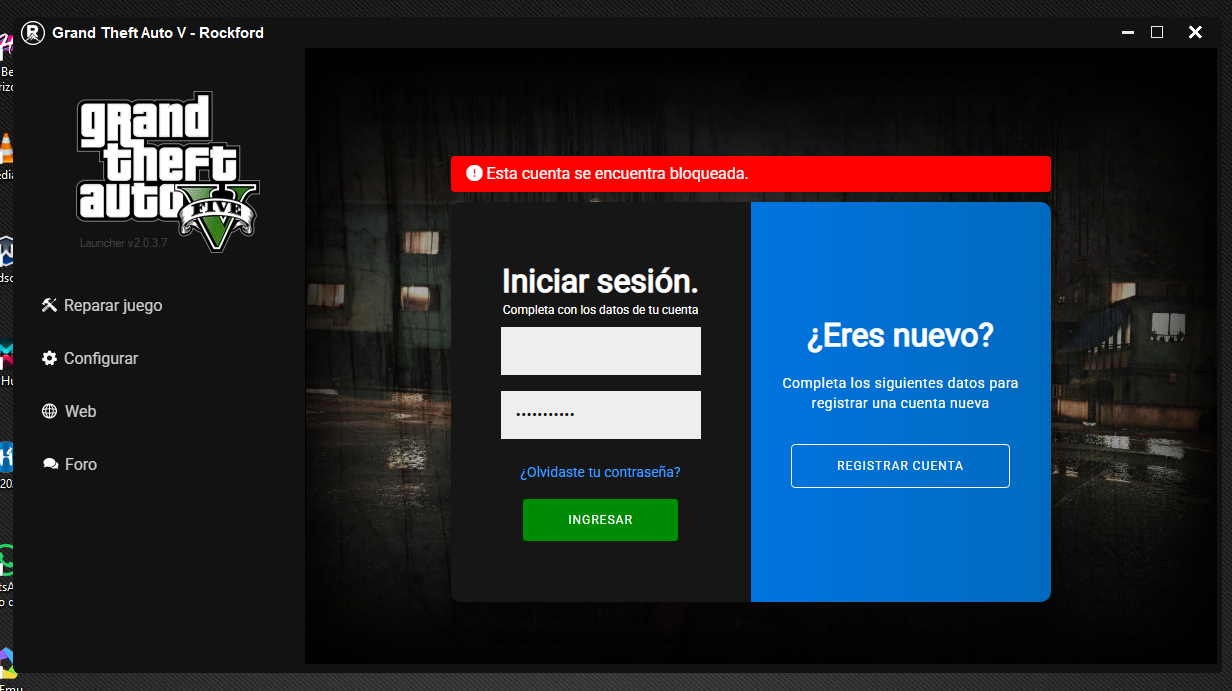The width and height of the screenshot is (1232, 691).
Task: Focus the empty username input field
Action: 600,351
